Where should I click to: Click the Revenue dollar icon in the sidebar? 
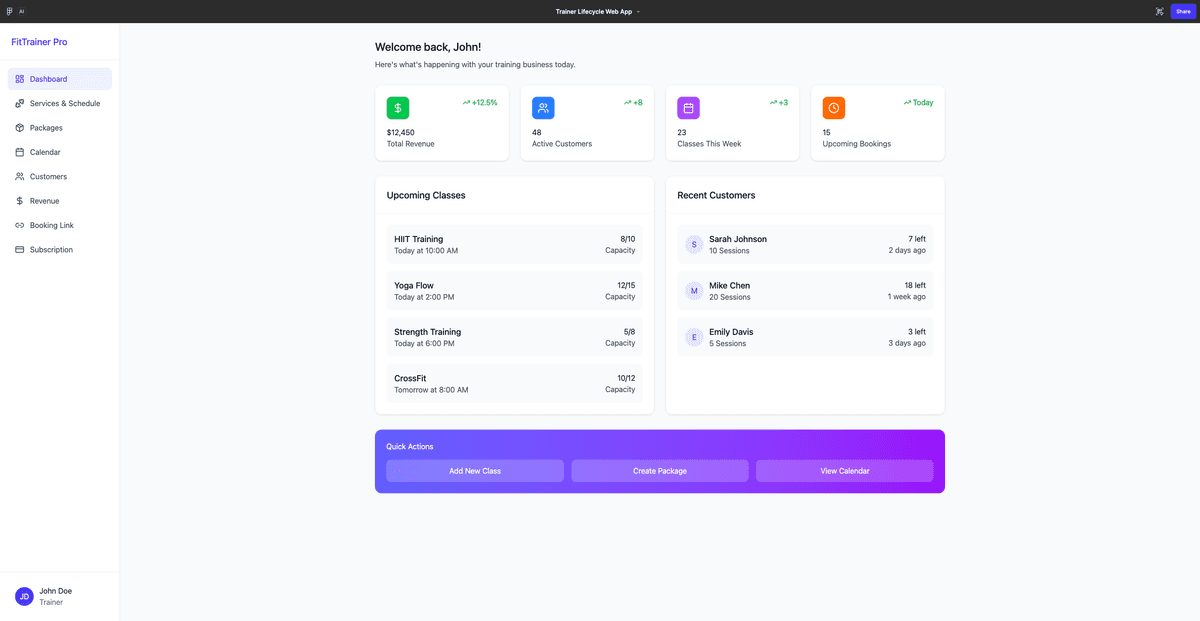[20, 200]
